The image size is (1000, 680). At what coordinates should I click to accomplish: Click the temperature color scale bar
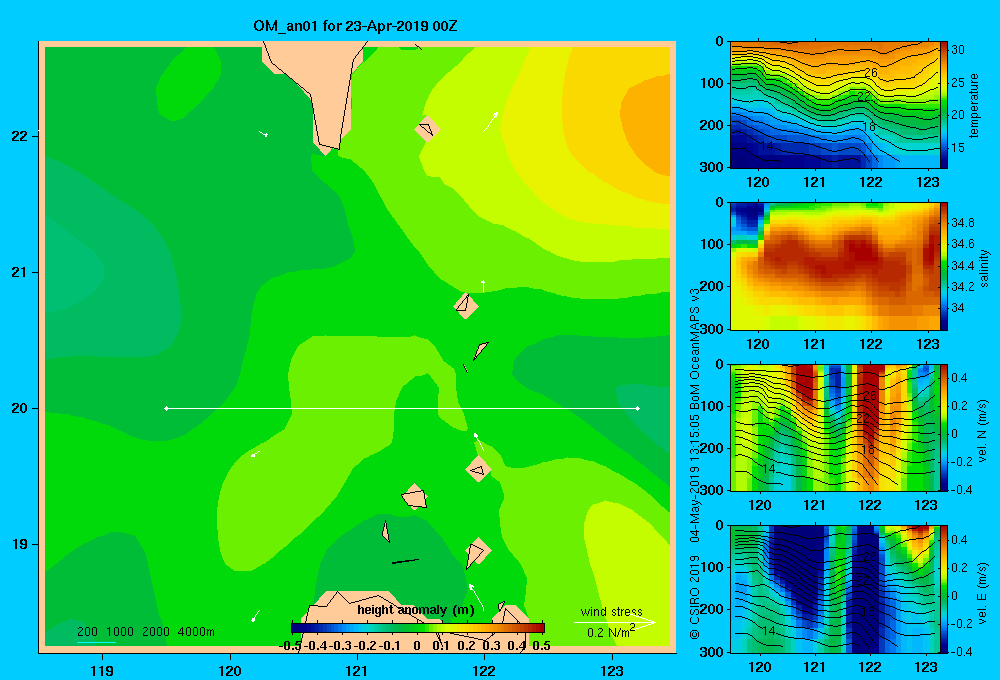(943, 105)
